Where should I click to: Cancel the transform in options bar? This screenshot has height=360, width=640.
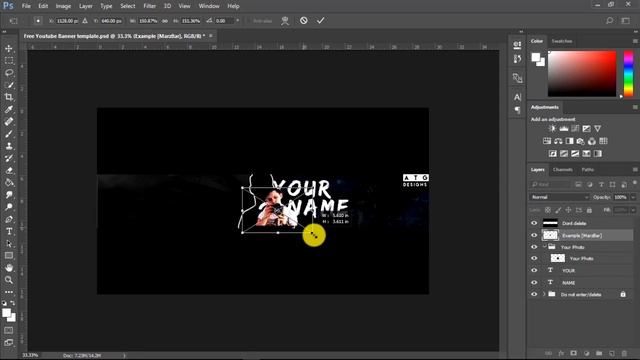click(x=304, y=20)
